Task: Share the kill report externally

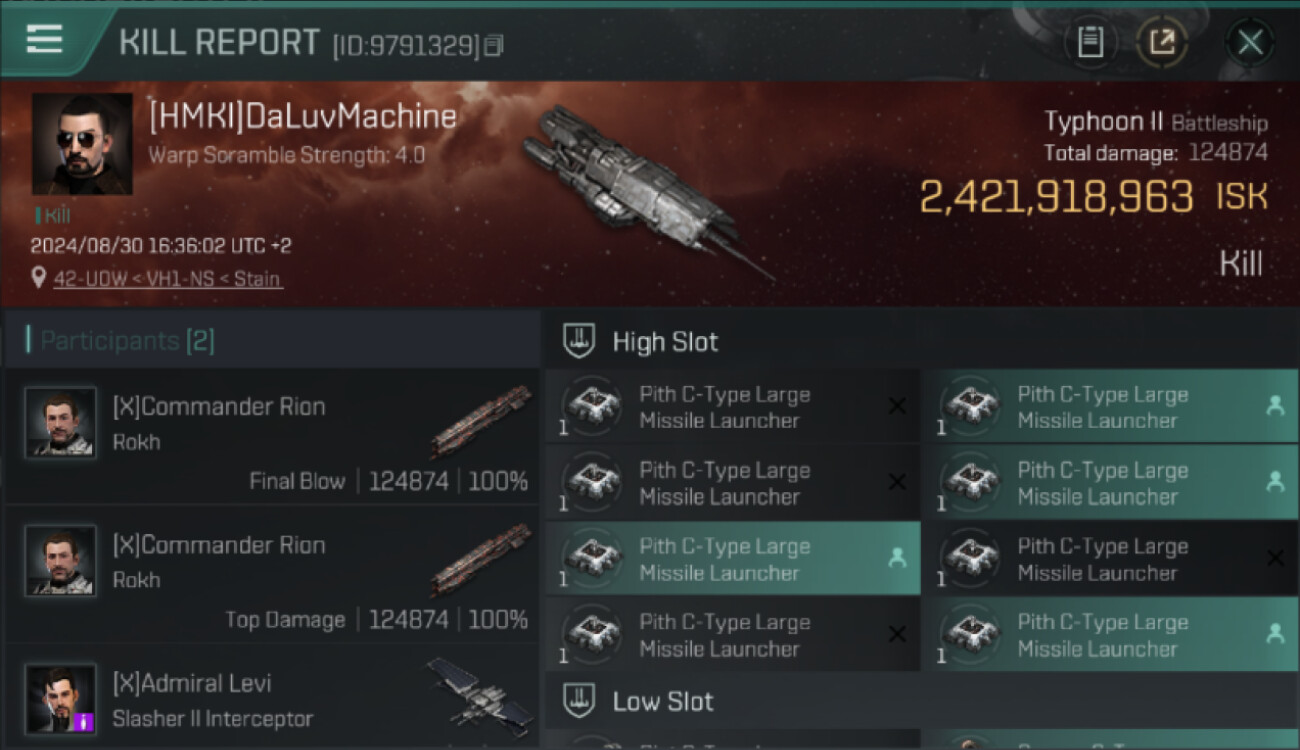Action: (x=1162, y=42)
